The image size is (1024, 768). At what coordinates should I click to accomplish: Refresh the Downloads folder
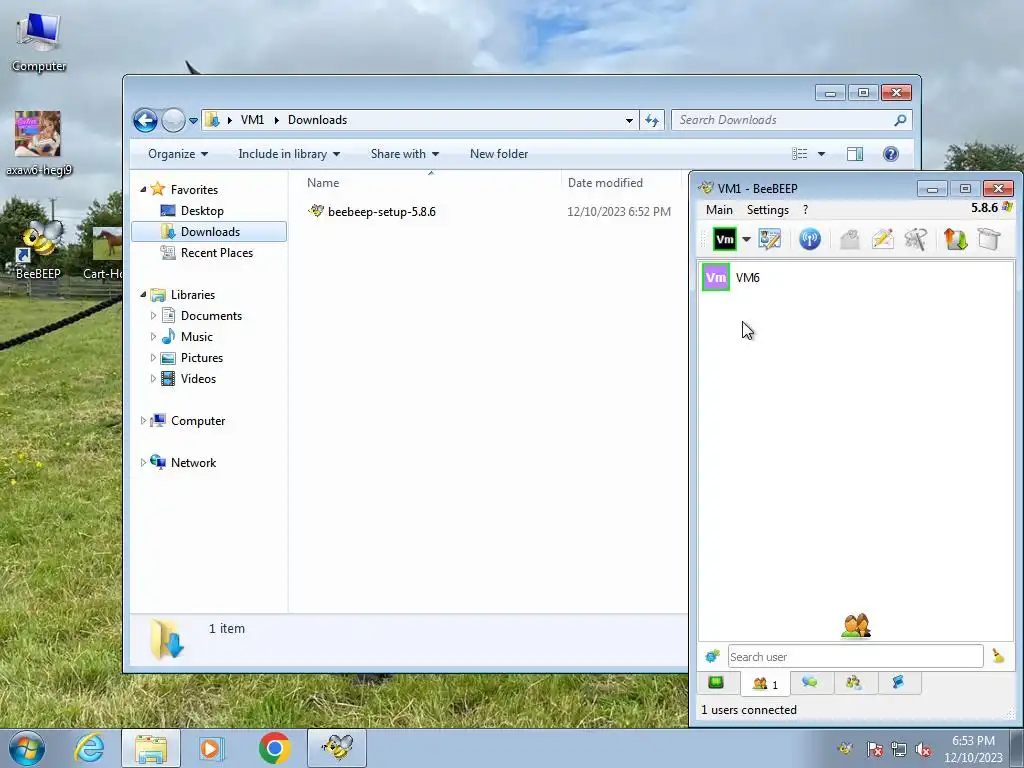[x=652, y=120]
